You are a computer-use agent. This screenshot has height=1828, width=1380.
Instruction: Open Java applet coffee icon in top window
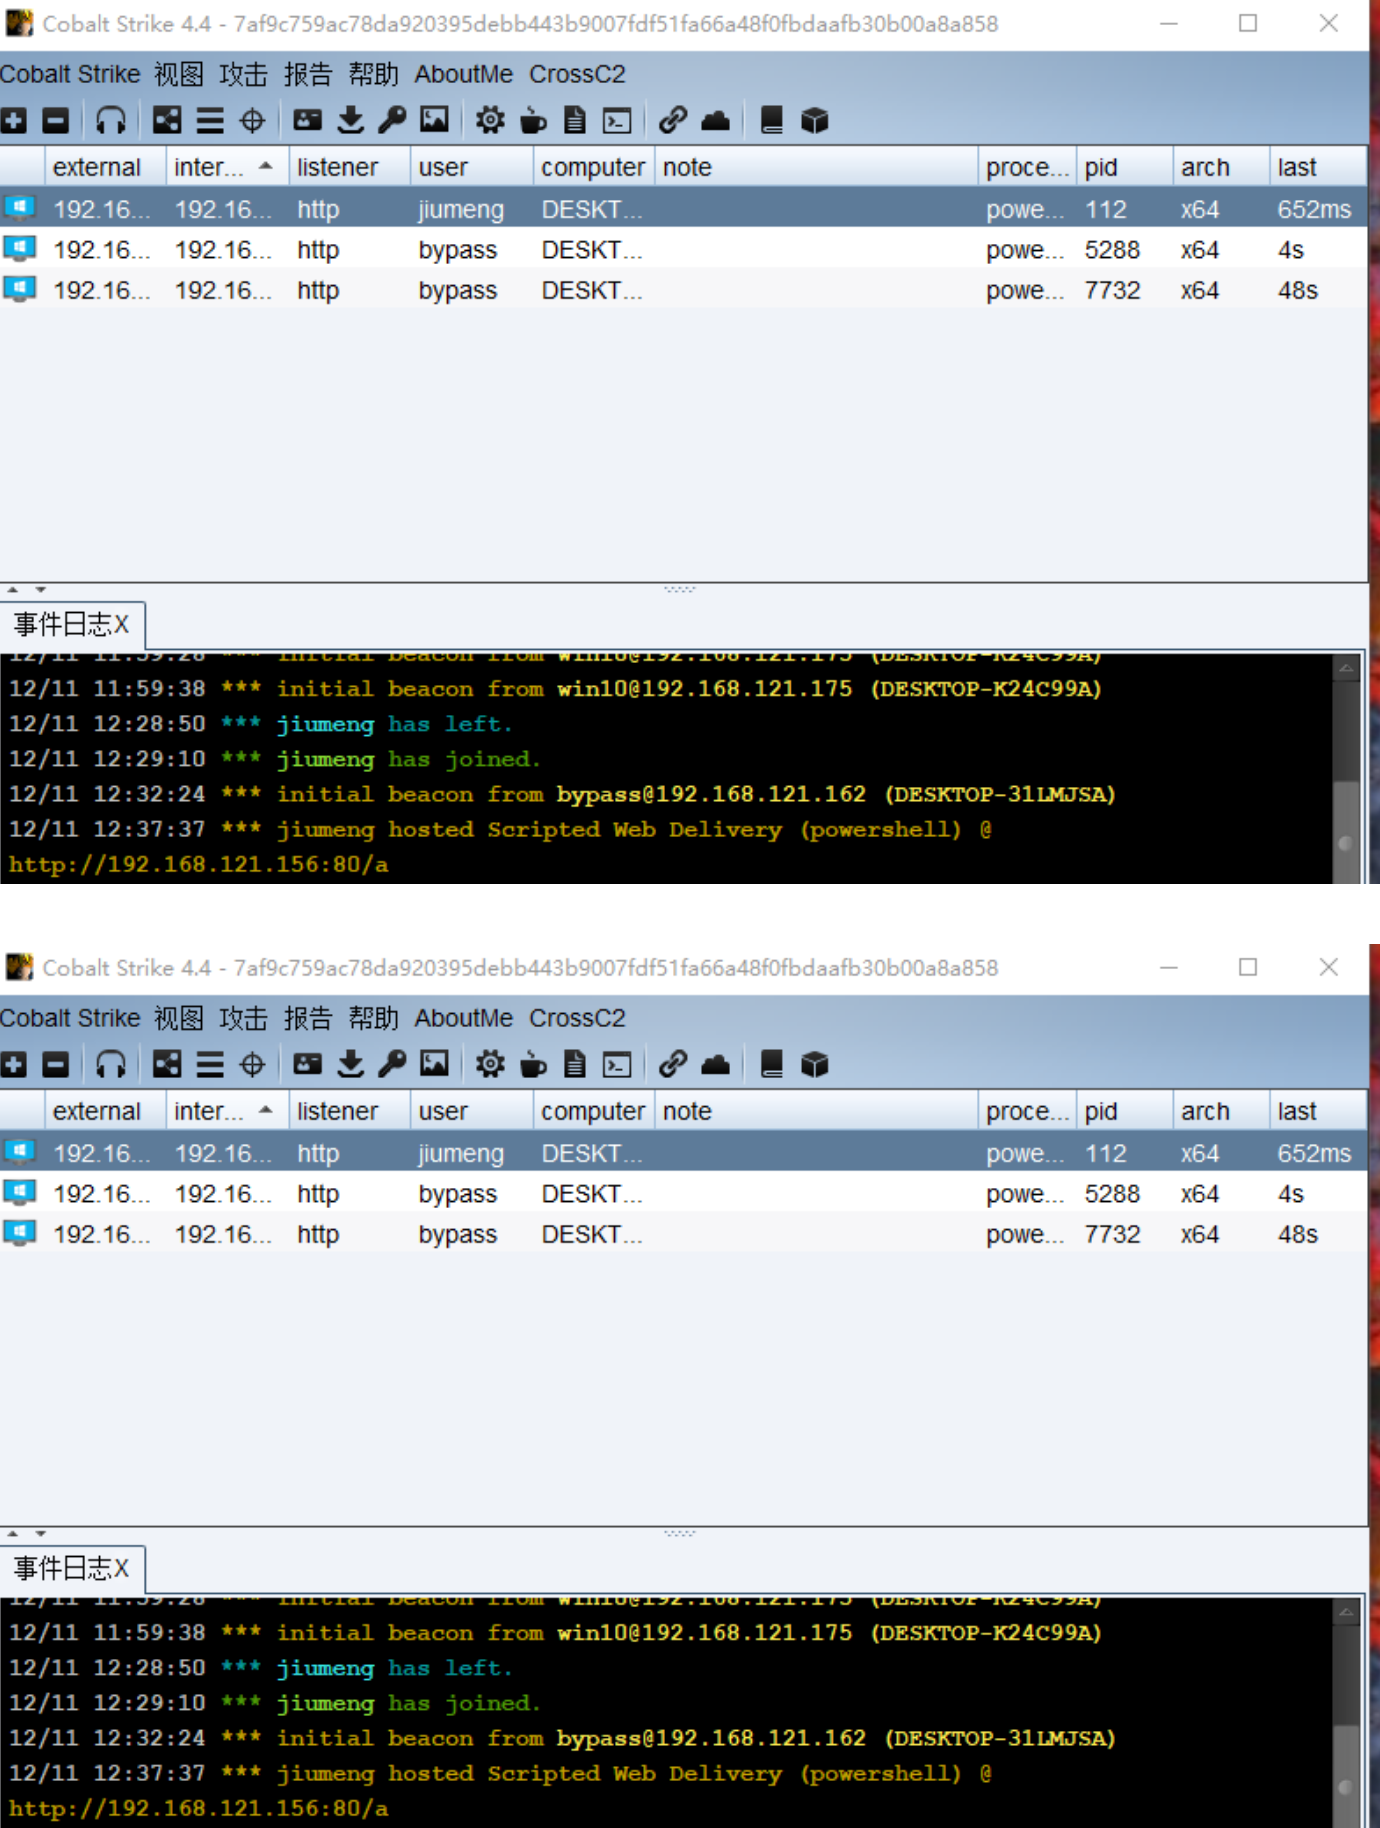click(533, 121)
